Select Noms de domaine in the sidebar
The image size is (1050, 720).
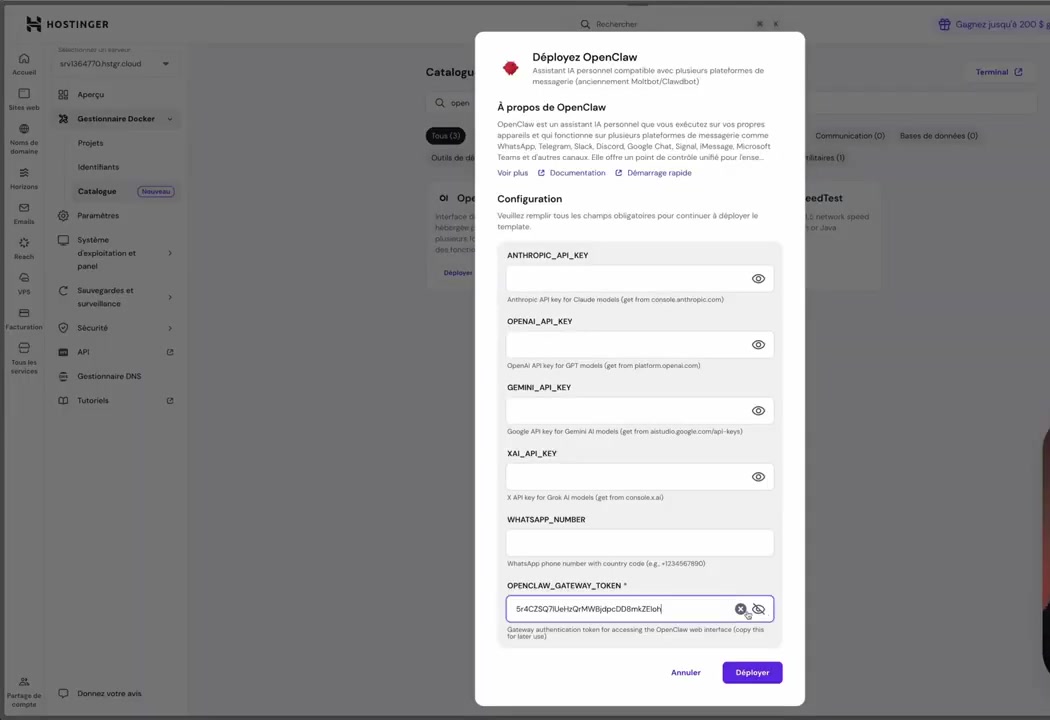point(23,140)
